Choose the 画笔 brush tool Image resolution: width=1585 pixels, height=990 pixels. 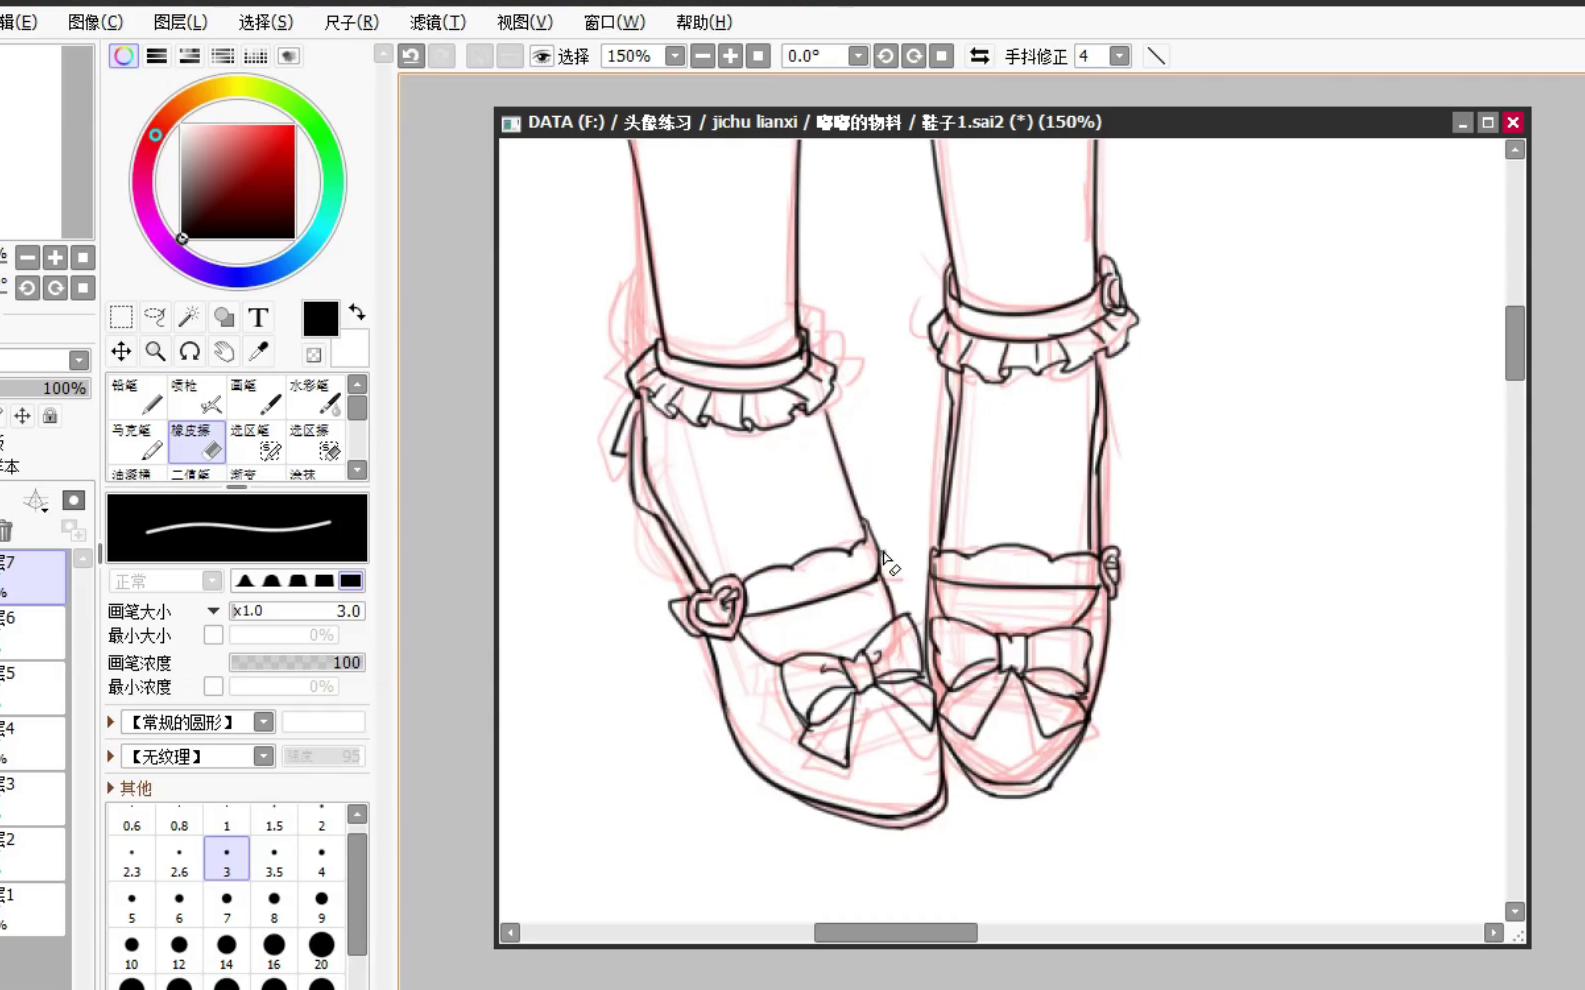[x=255, y=396]
